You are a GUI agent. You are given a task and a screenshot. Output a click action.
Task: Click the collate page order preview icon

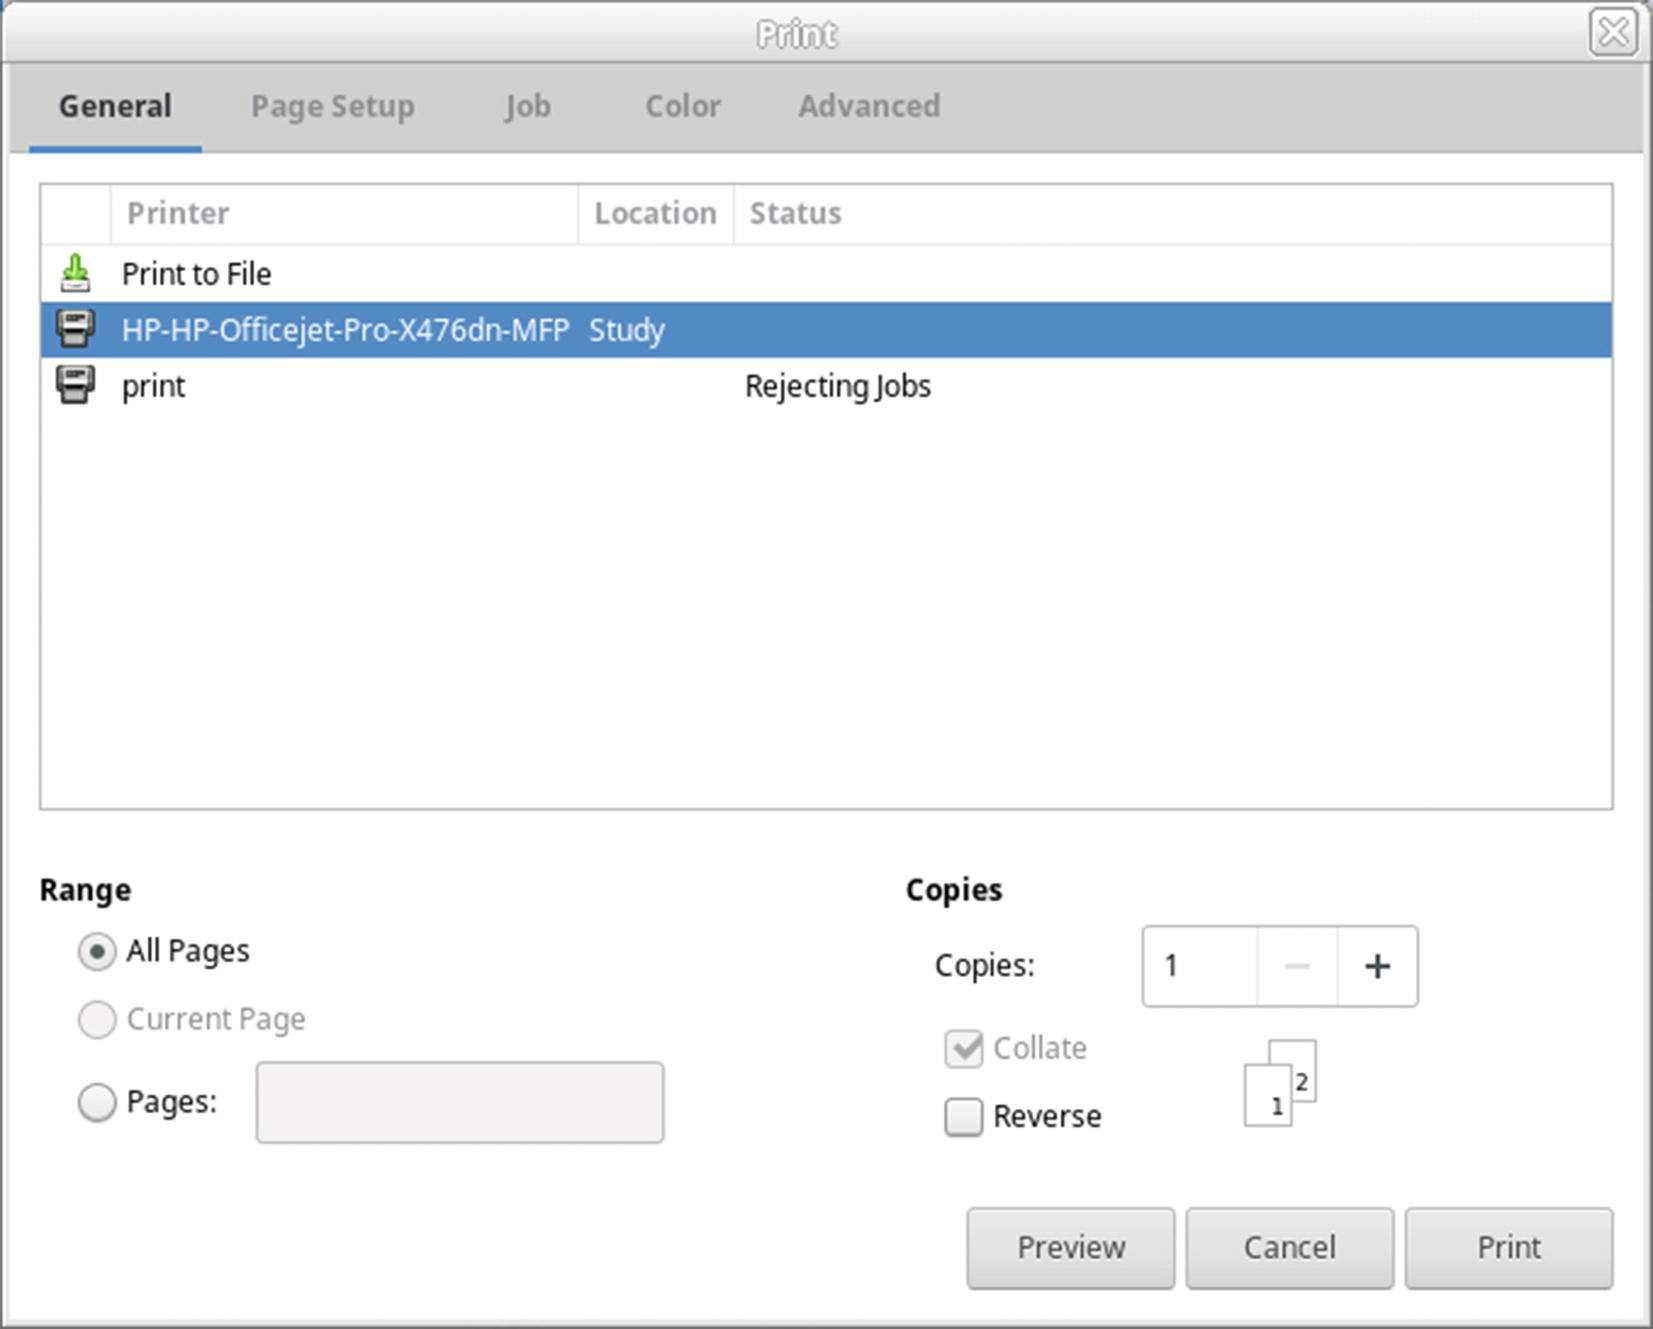point(1279,1083)
